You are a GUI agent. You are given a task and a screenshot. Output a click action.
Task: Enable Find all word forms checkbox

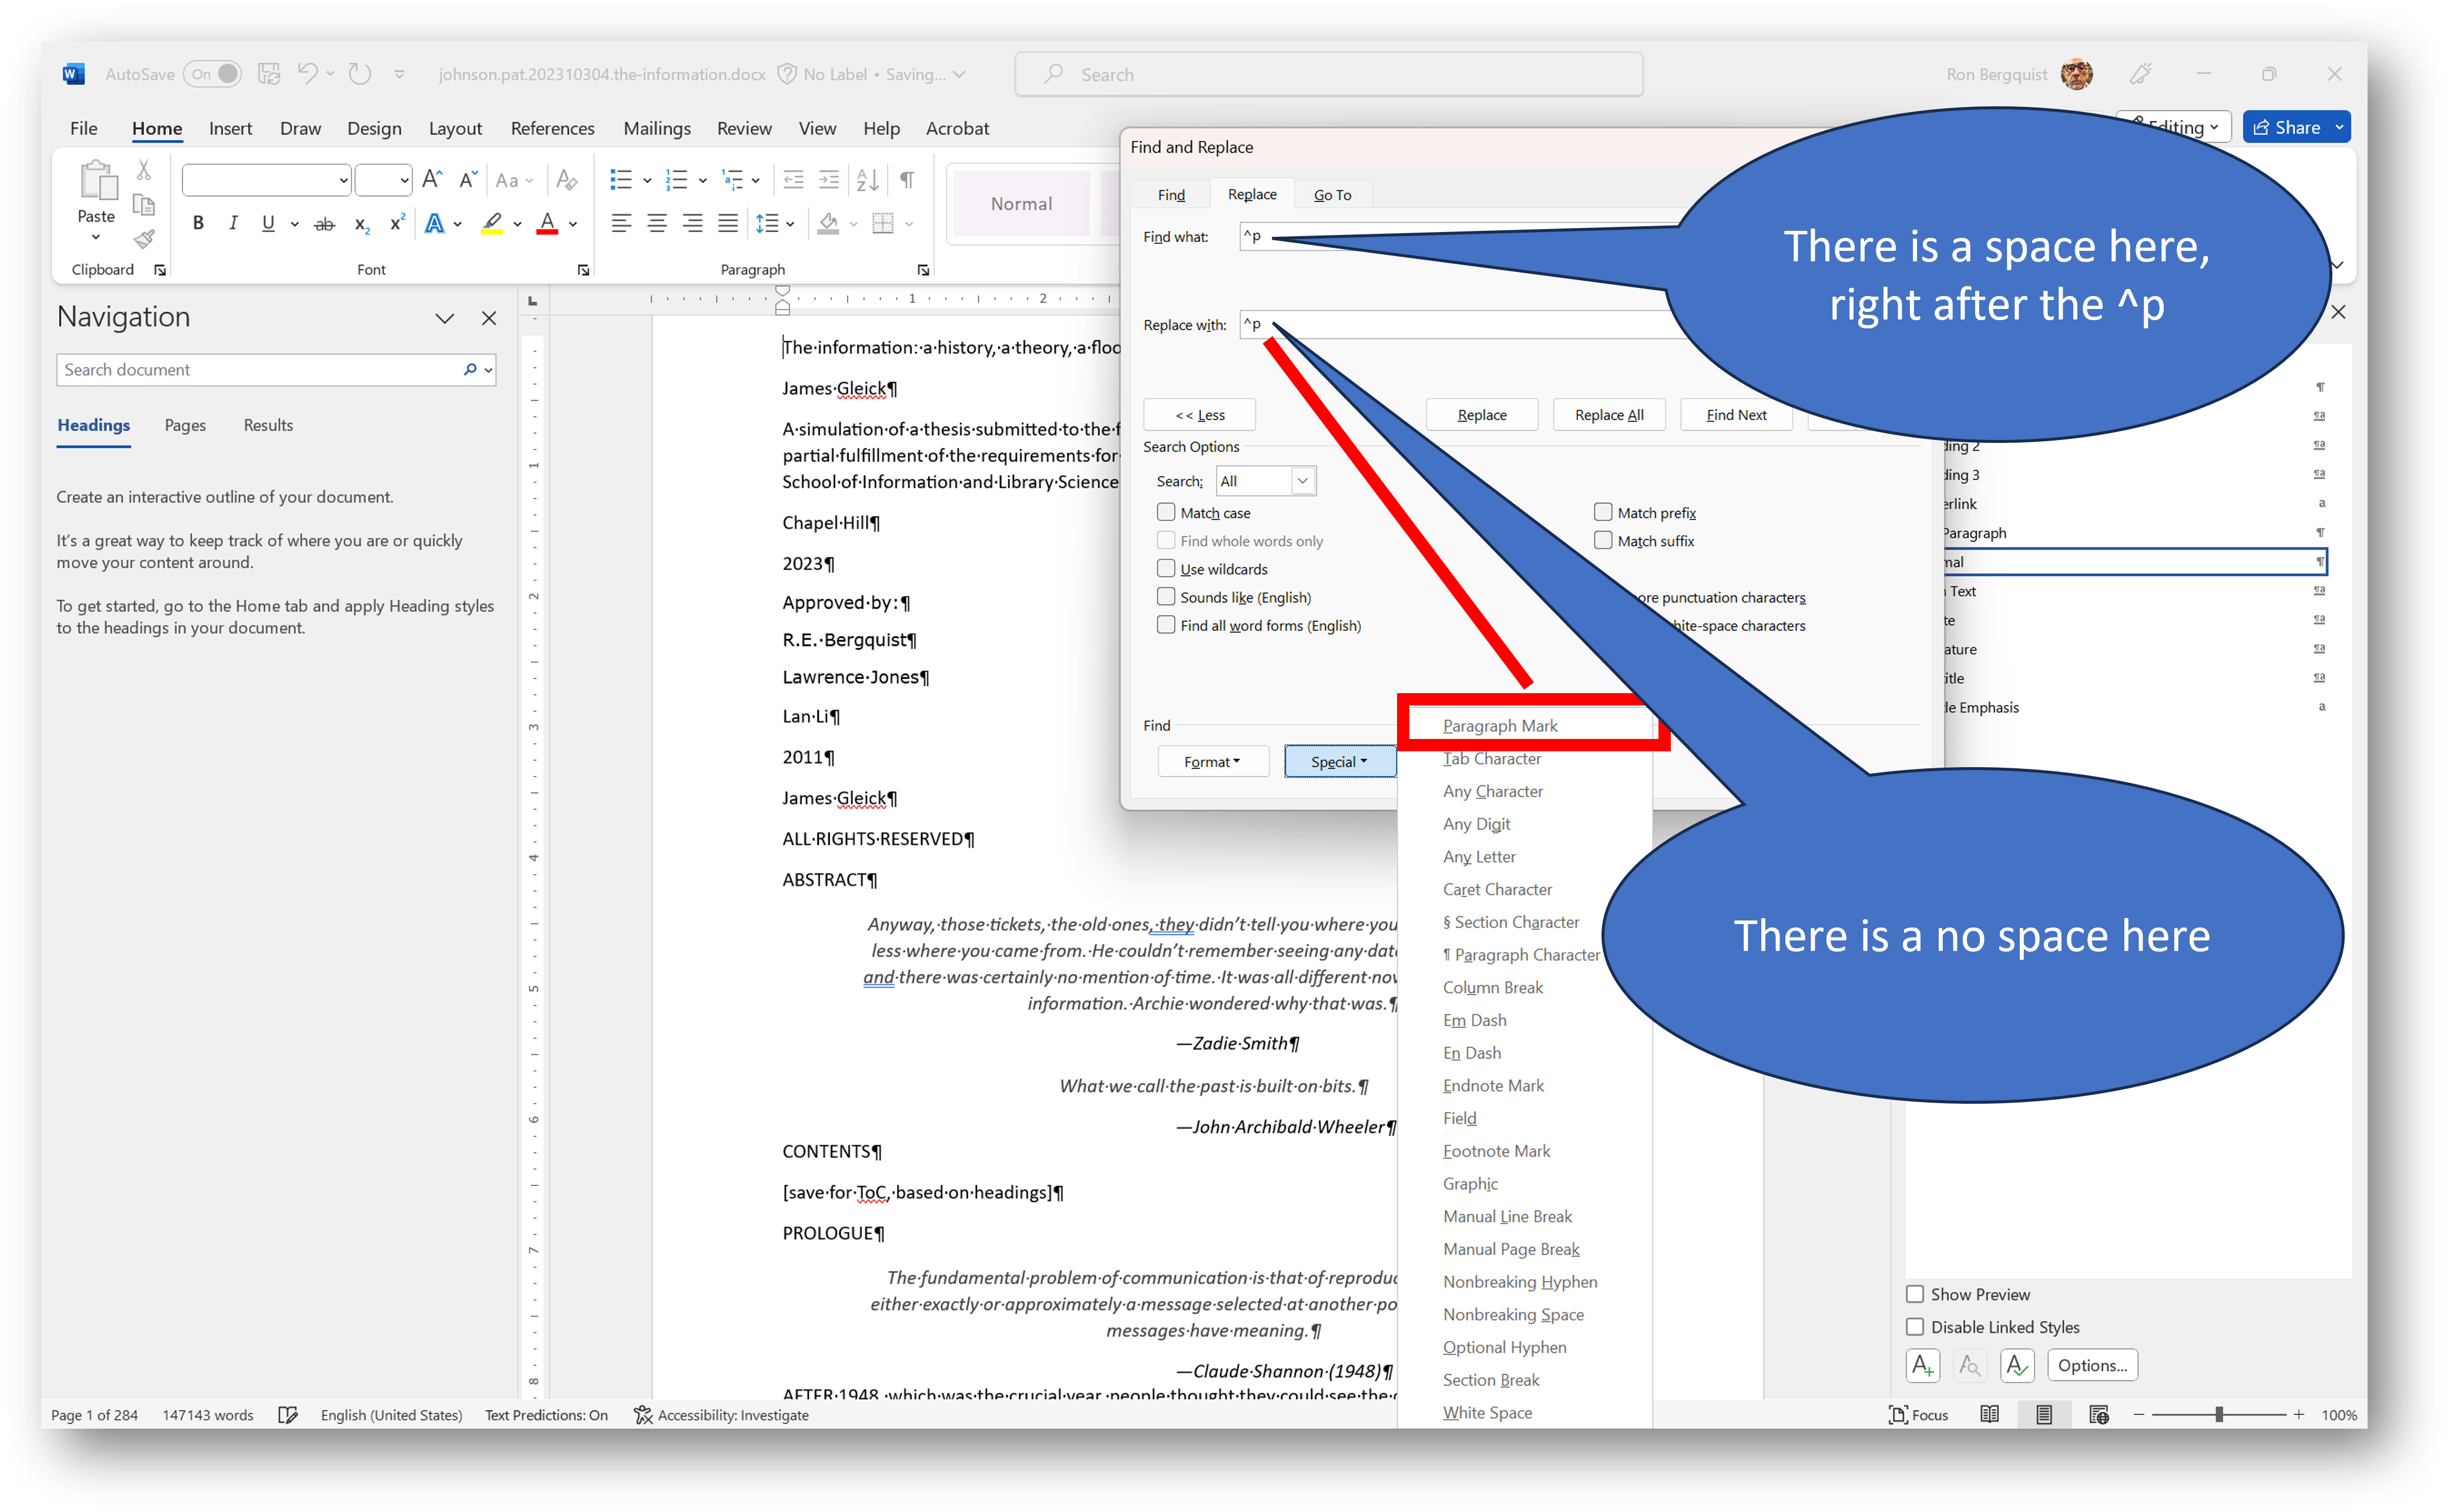1166,624
